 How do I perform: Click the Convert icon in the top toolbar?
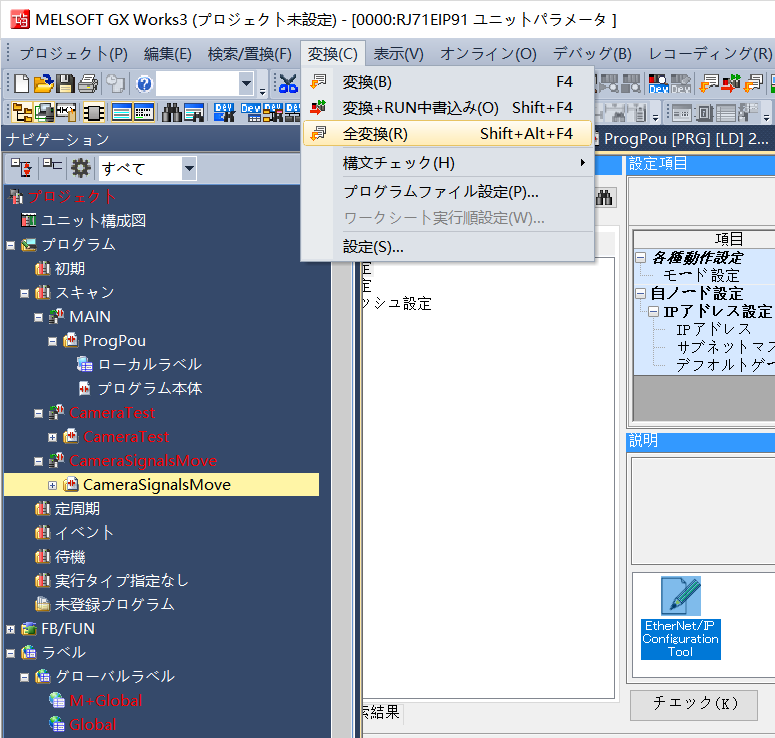point(709,84)
